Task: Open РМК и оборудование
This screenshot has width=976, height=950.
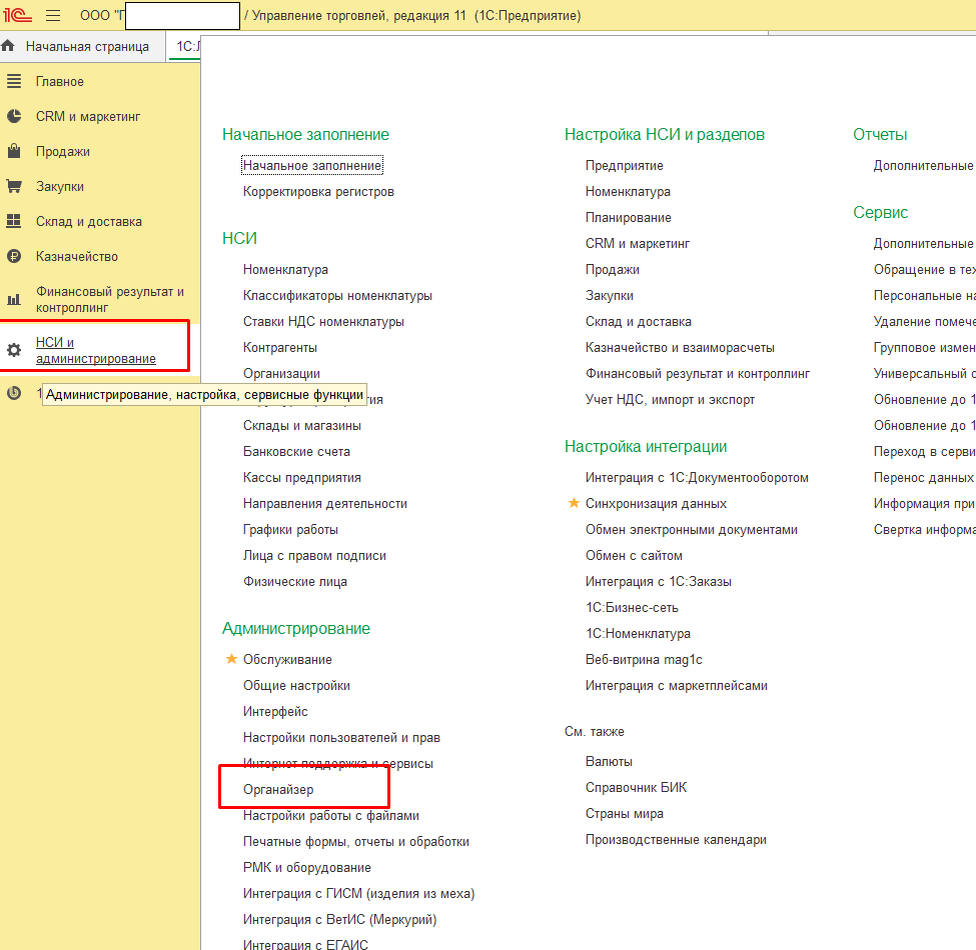Action: 307,868
